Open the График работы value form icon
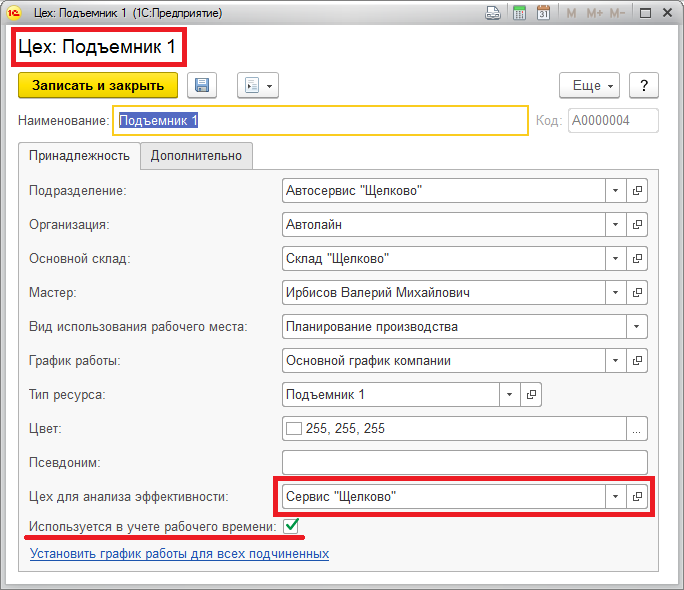684x590 pixels. pos(637,361)
